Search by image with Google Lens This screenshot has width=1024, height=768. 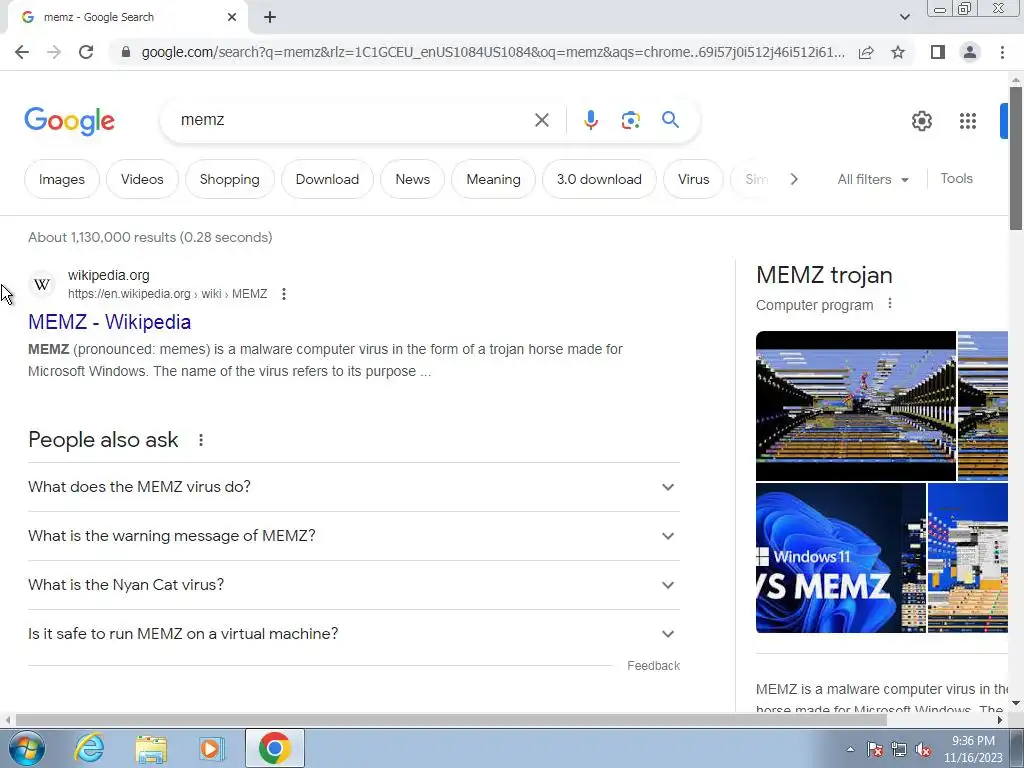[630, 120]
